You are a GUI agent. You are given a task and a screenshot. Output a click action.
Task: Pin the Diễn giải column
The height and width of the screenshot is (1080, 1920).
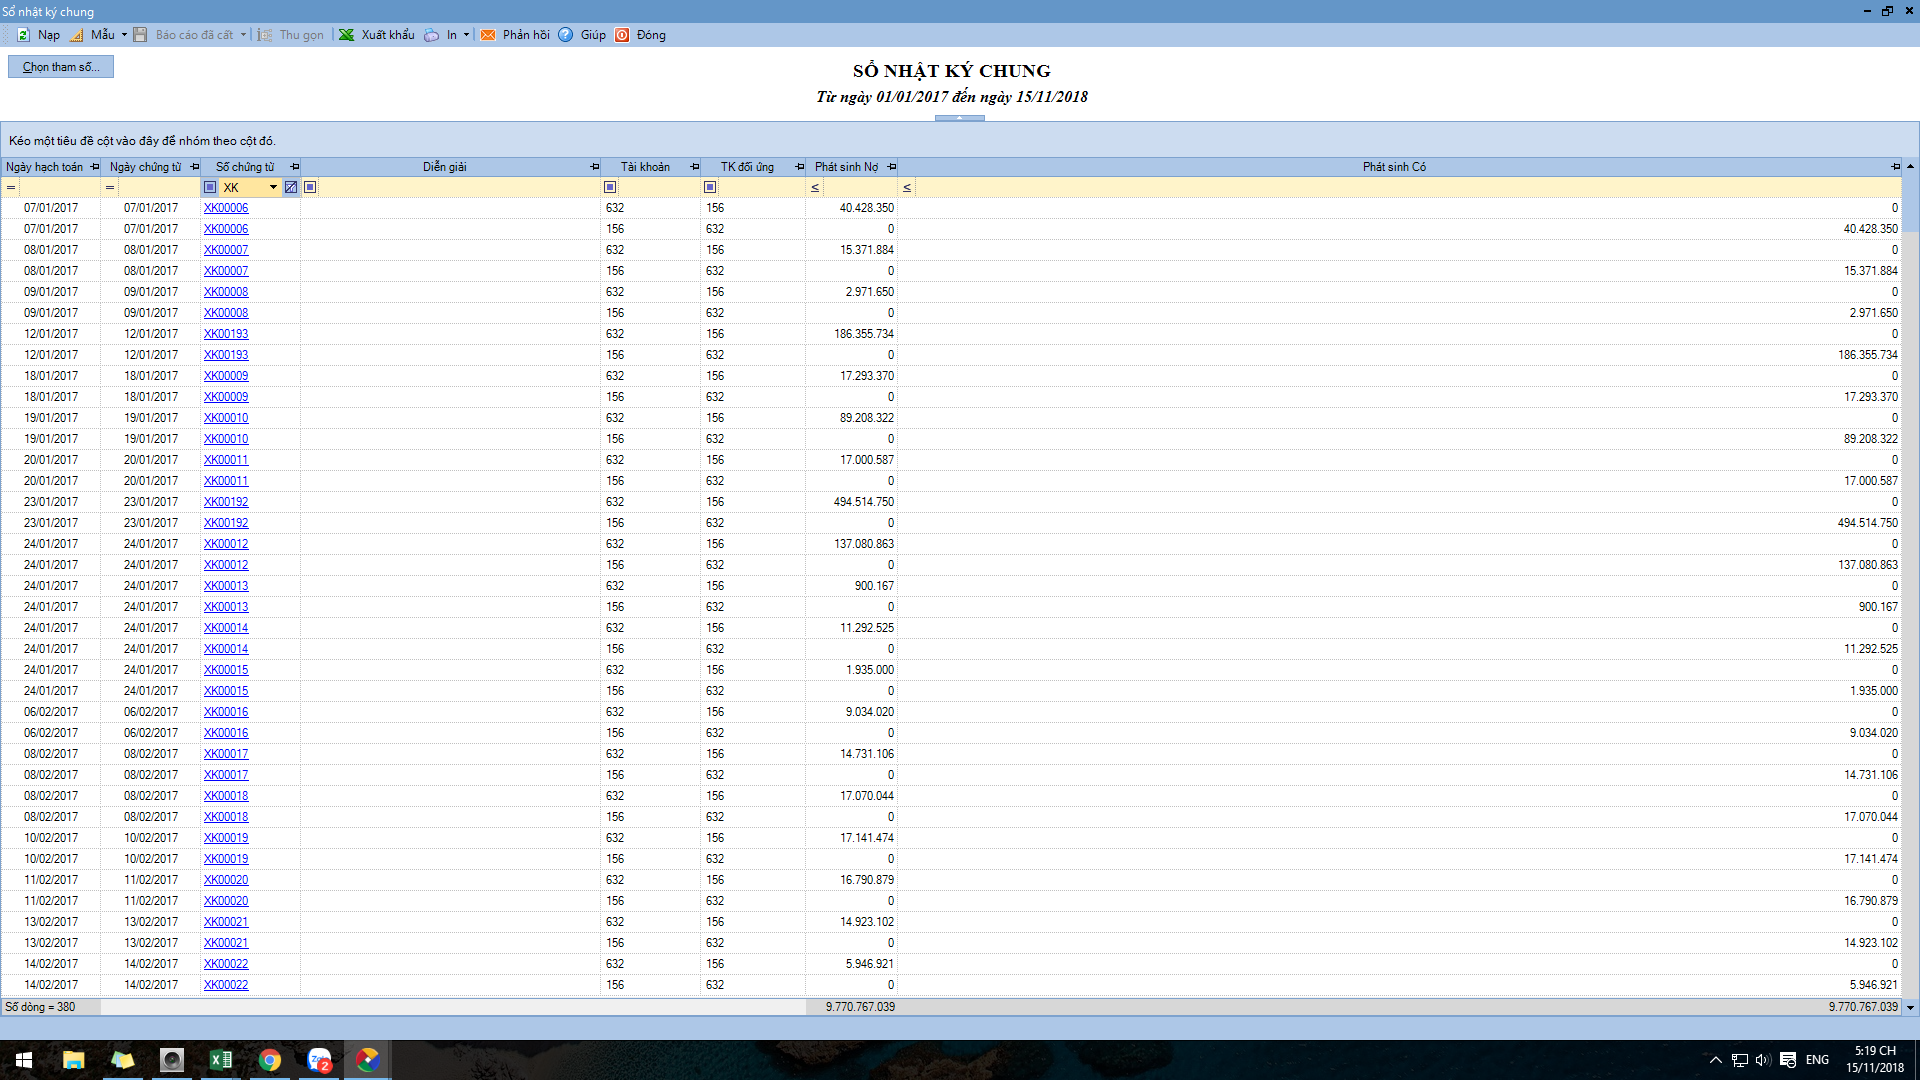click(595, 167)
